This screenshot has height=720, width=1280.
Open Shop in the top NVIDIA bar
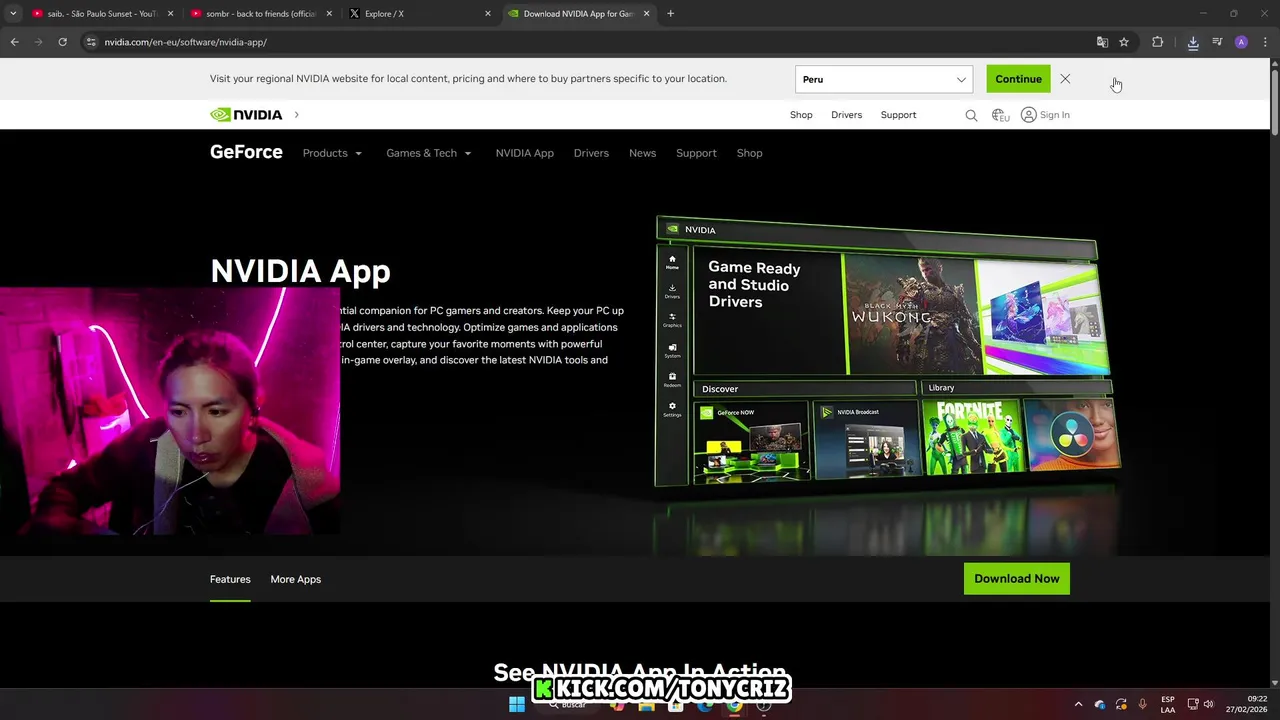(801, 115)
